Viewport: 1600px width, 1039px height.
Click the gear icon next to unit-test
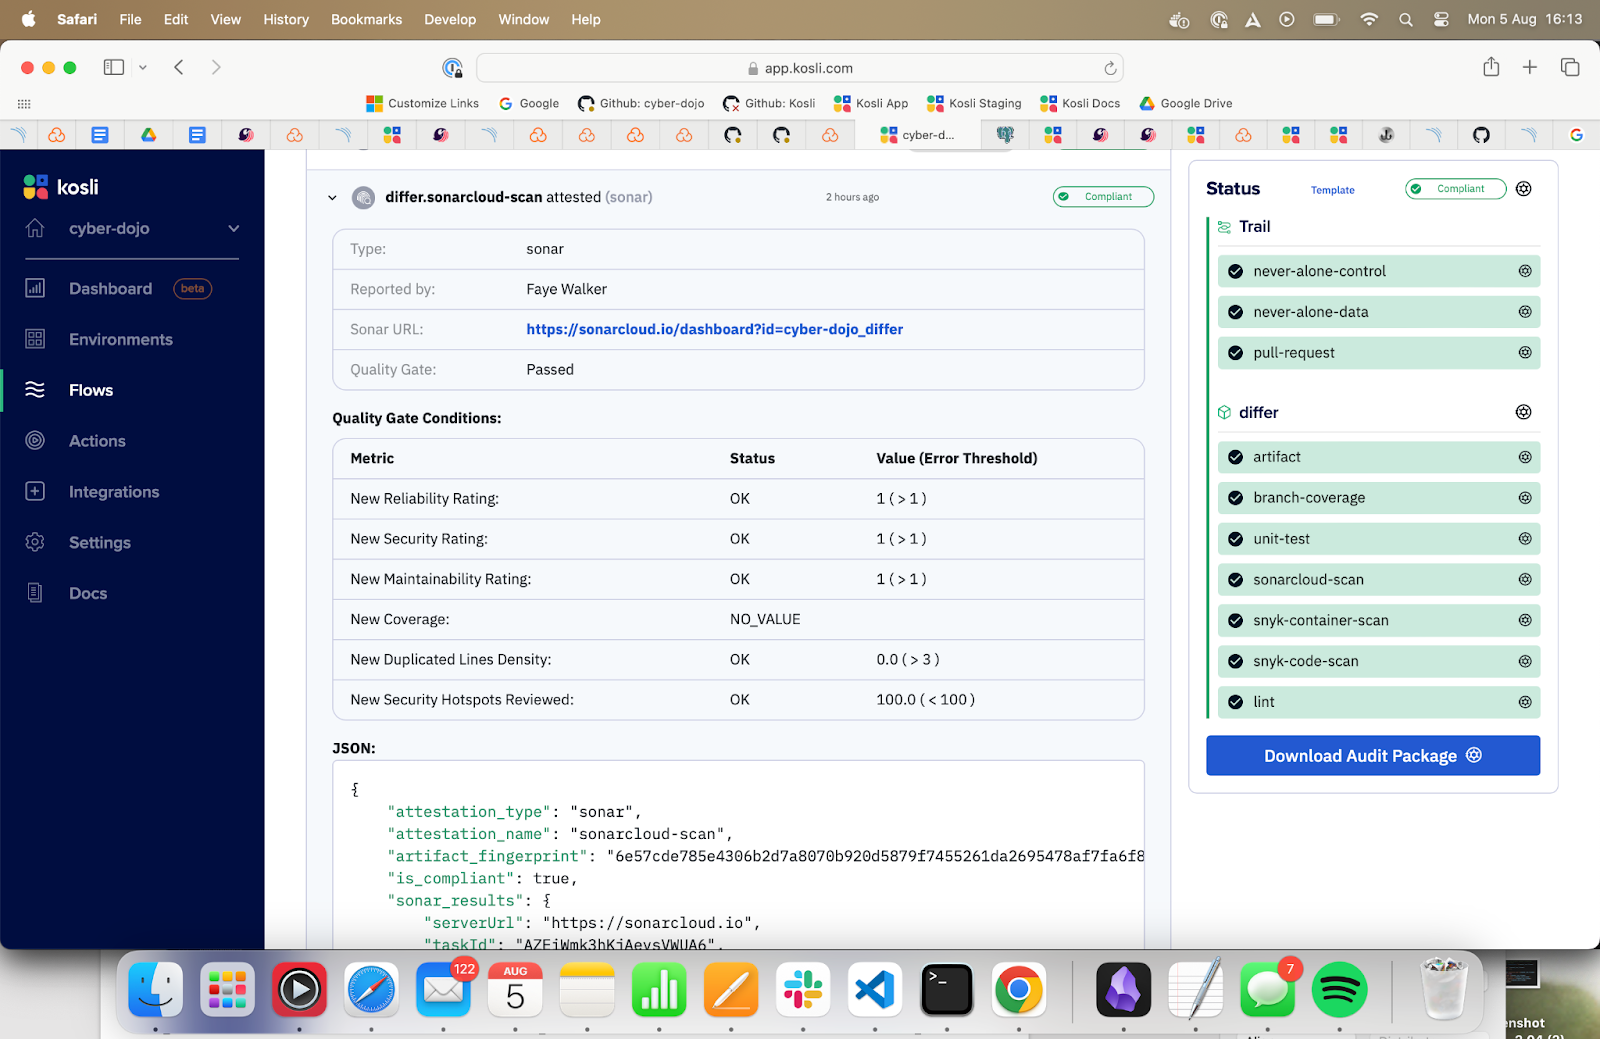[1525, 538]
